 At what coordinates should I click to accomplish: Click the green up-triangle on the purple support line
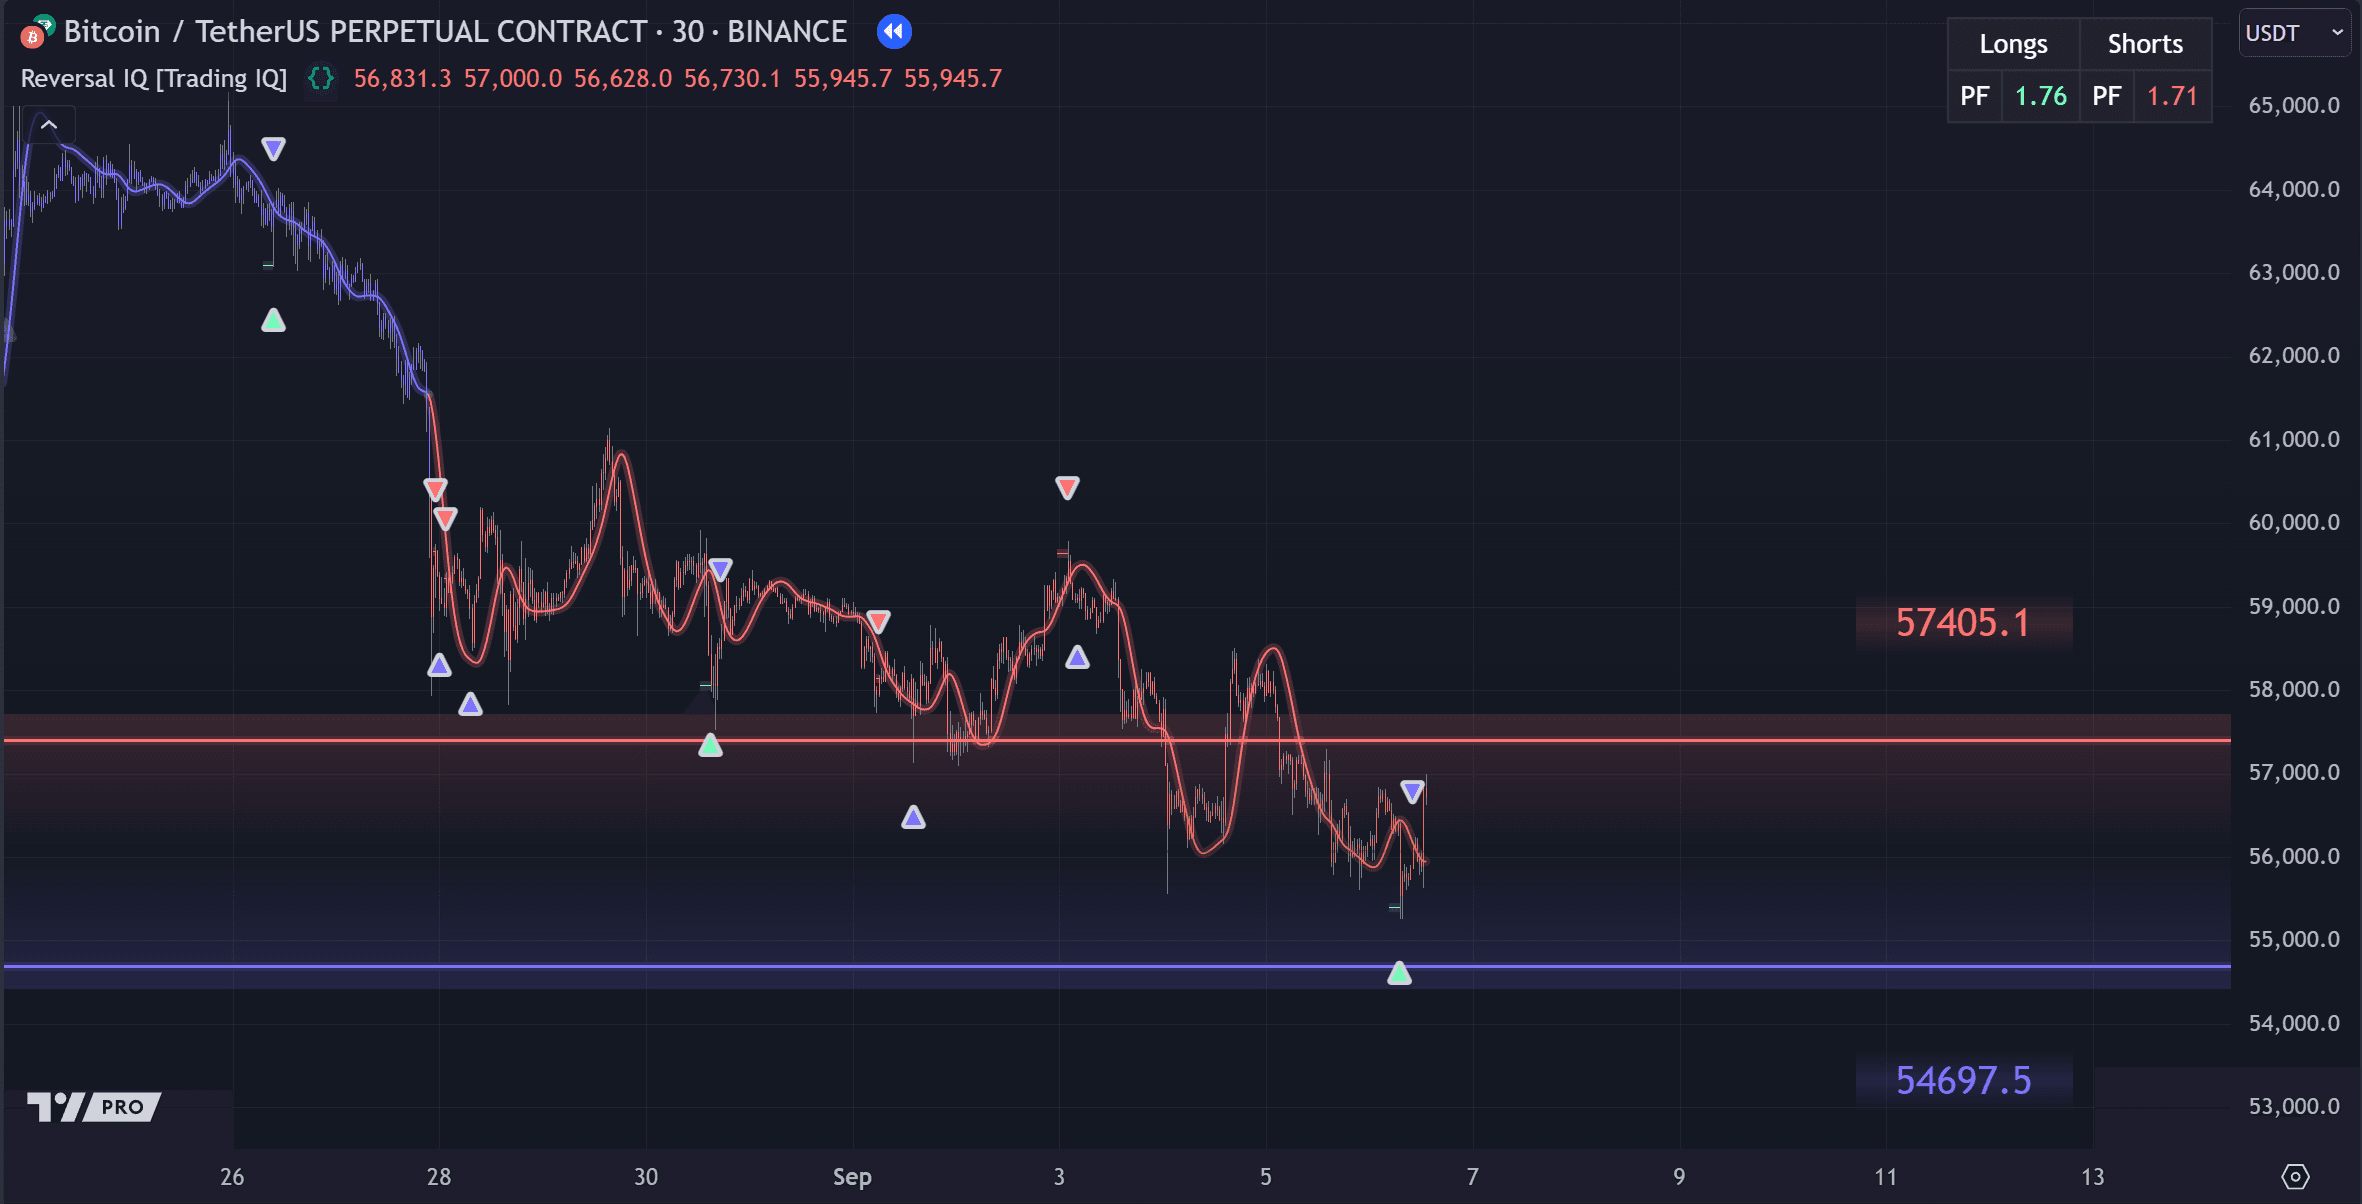tap(1399, 973)
